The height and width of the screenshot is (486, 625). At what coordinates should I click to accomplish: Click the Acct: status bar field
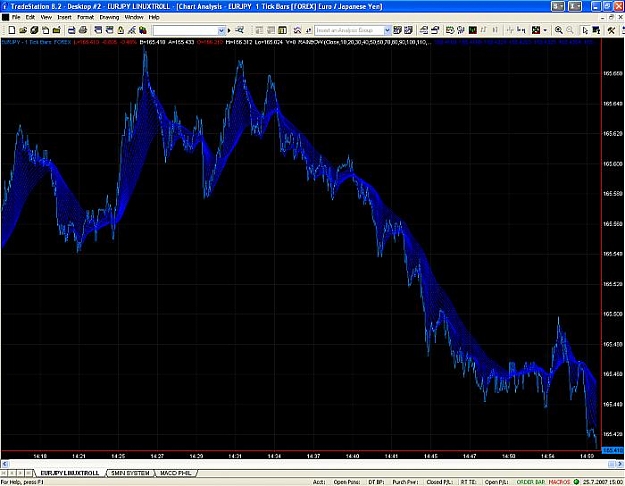click(x=319, y=482)
